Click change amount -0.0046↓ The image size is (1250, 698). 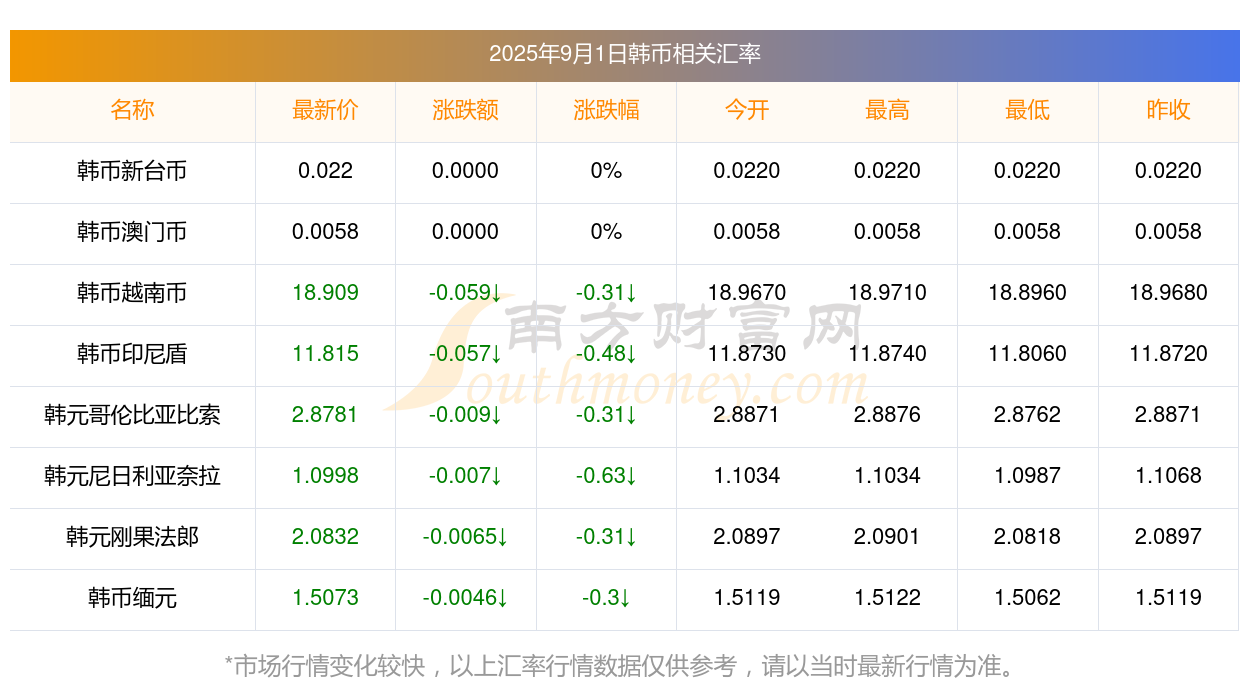coord(466,598)
